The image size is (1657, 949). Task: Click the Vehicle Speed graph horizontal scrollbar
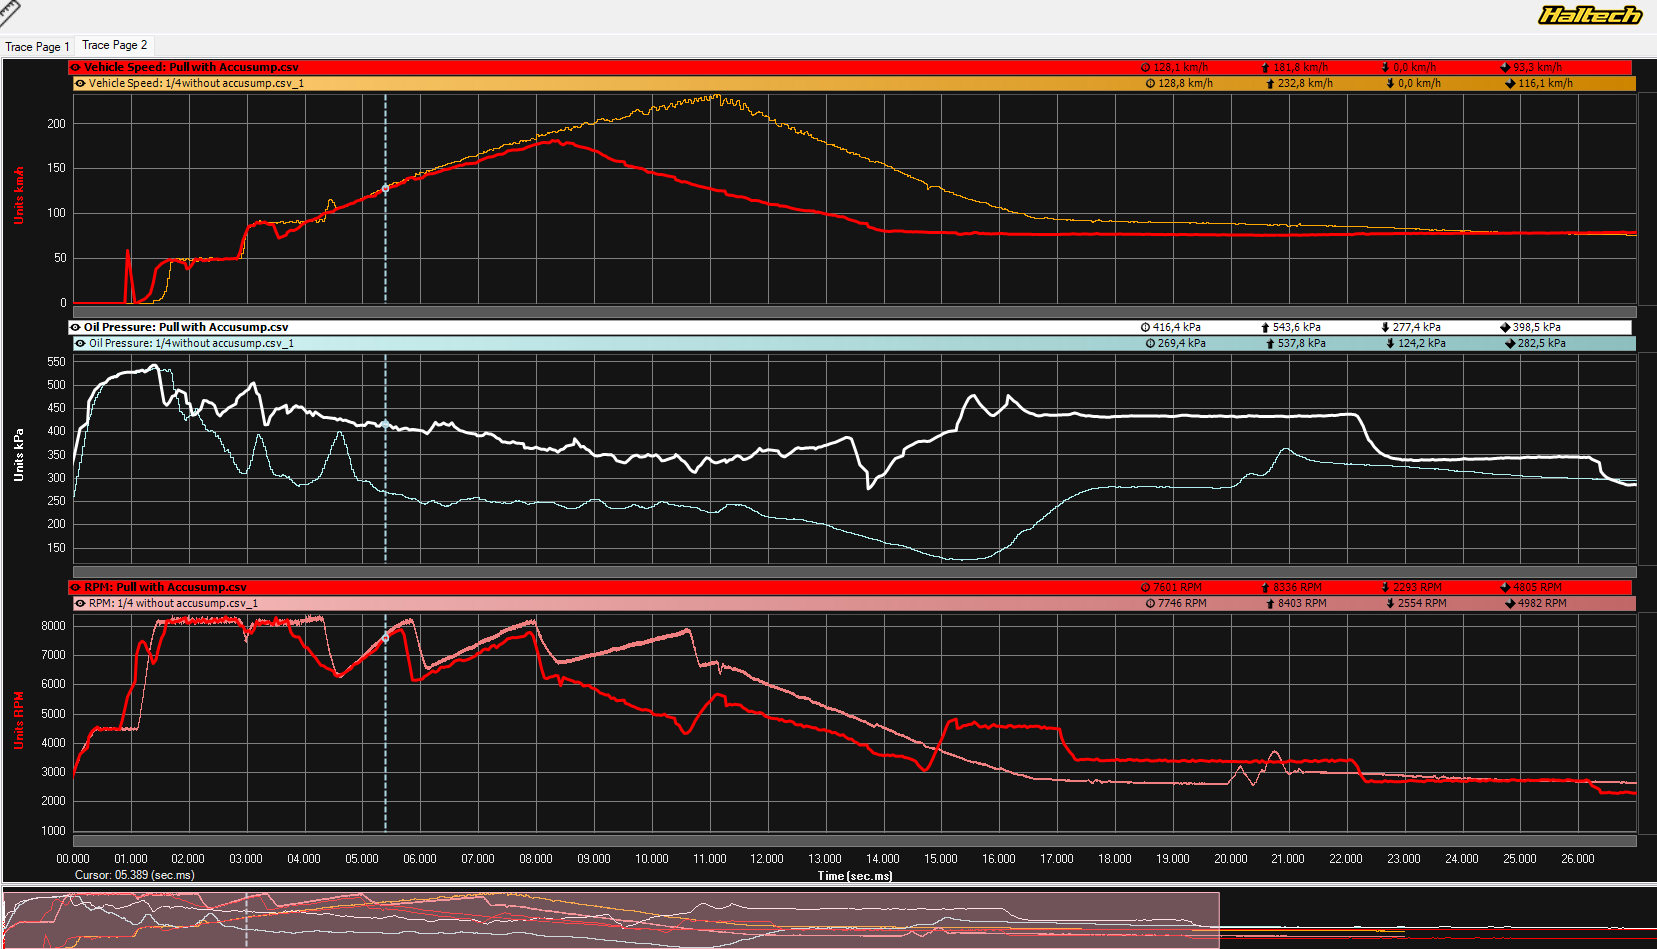(854, 312)
